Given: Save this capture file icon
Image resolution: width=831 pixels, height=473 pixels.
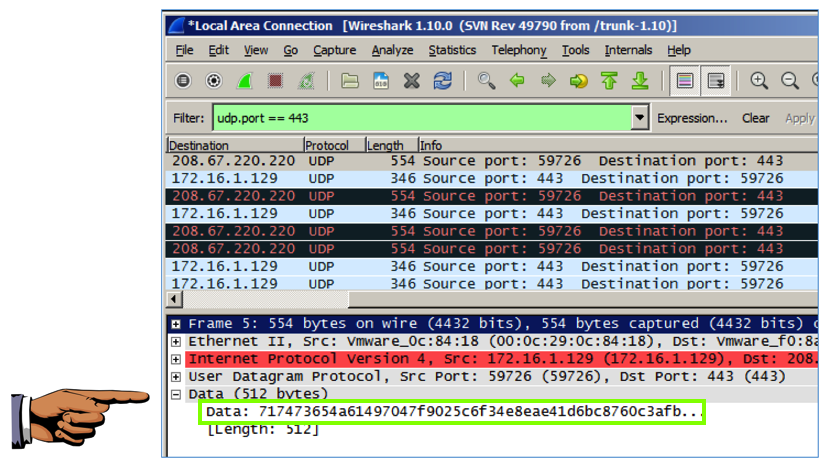Looking at the screenshot, I should pos(381,81).
